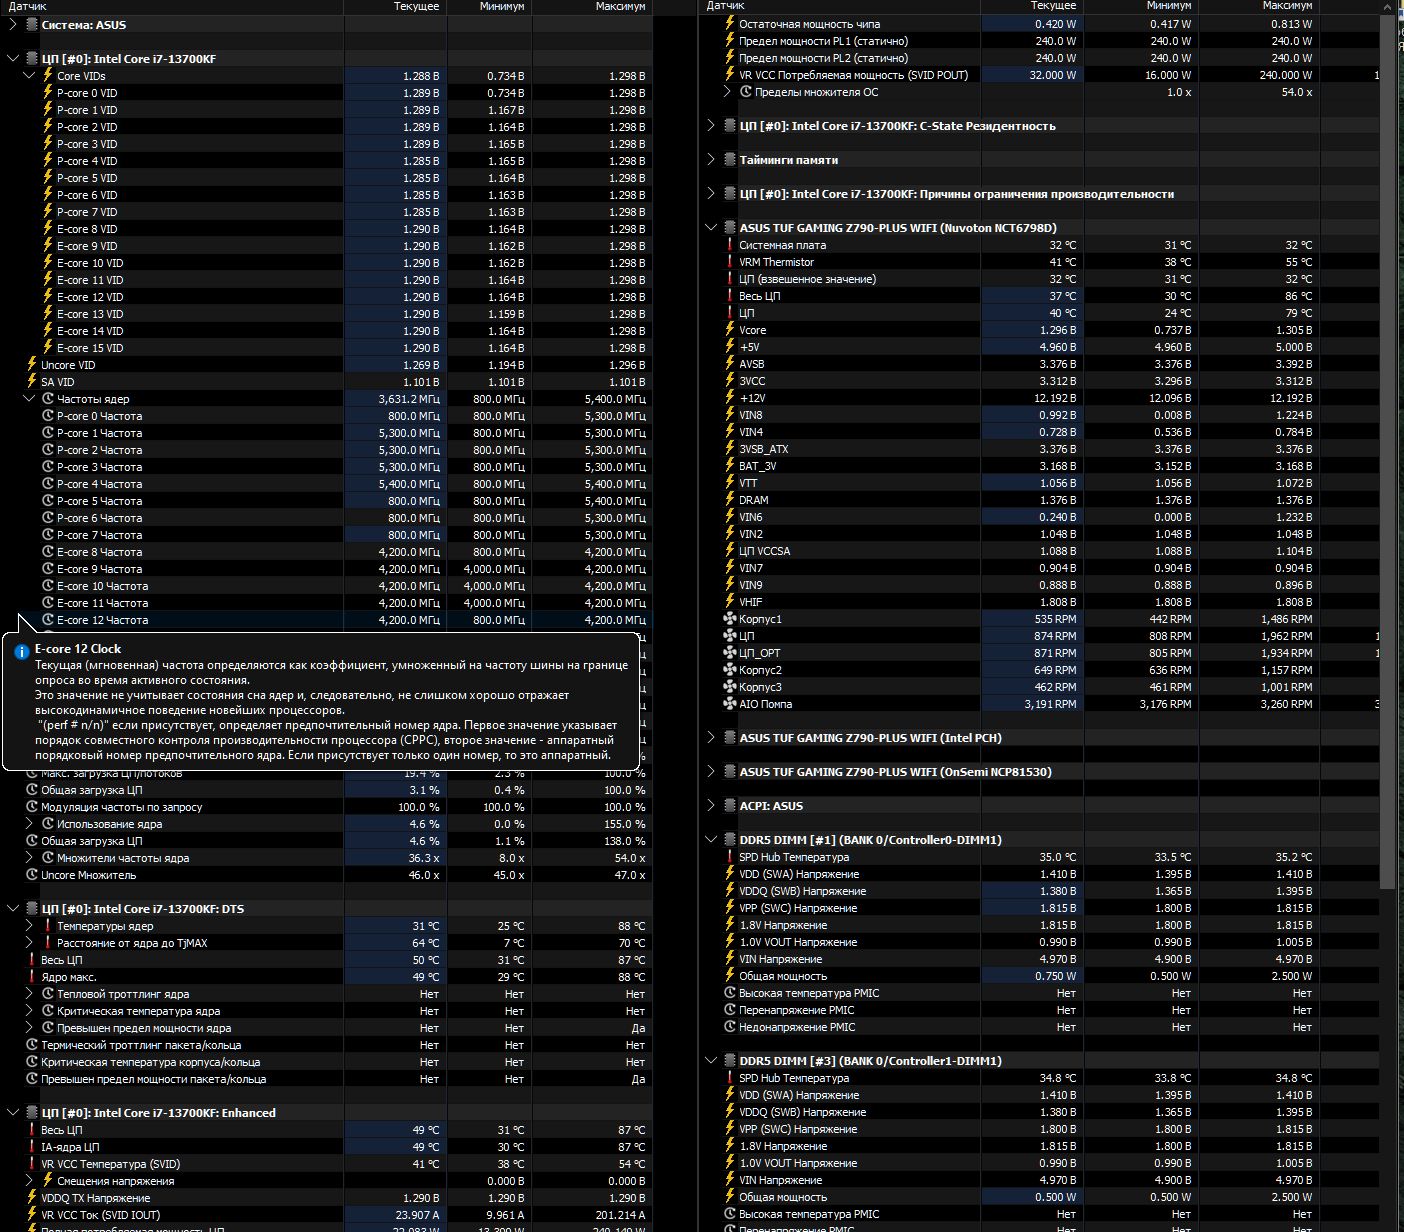Click the VR VCC Ток (SVID IOUT) label
This screenshot has height=1232, width=1404.
[x=100, y=1215]
